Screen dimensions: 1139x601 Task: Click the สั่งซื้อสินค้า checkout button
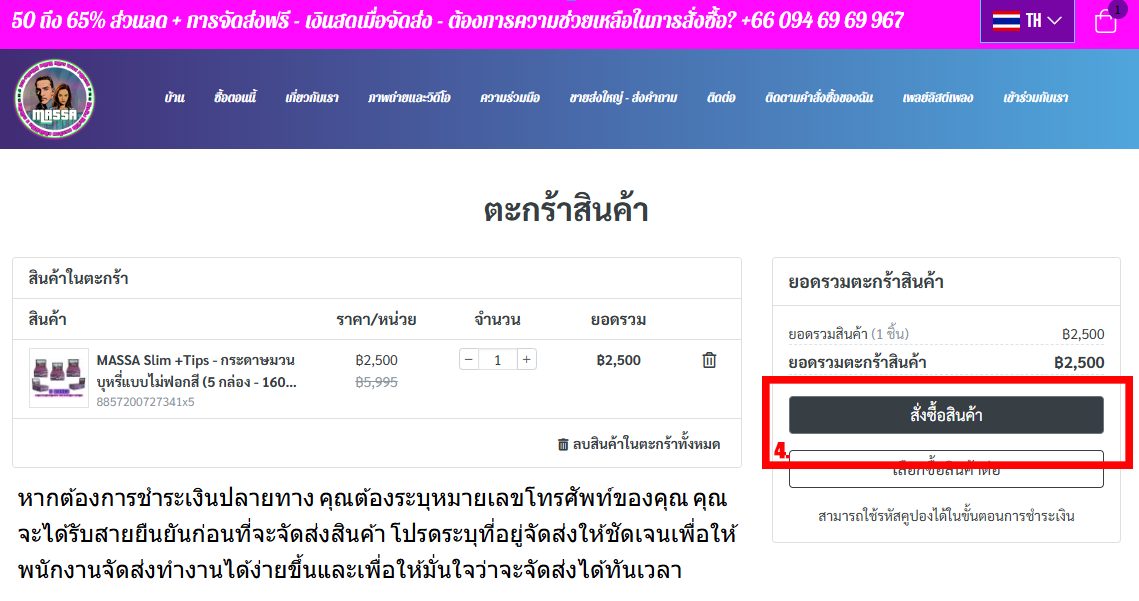click(x=946, y=415)
